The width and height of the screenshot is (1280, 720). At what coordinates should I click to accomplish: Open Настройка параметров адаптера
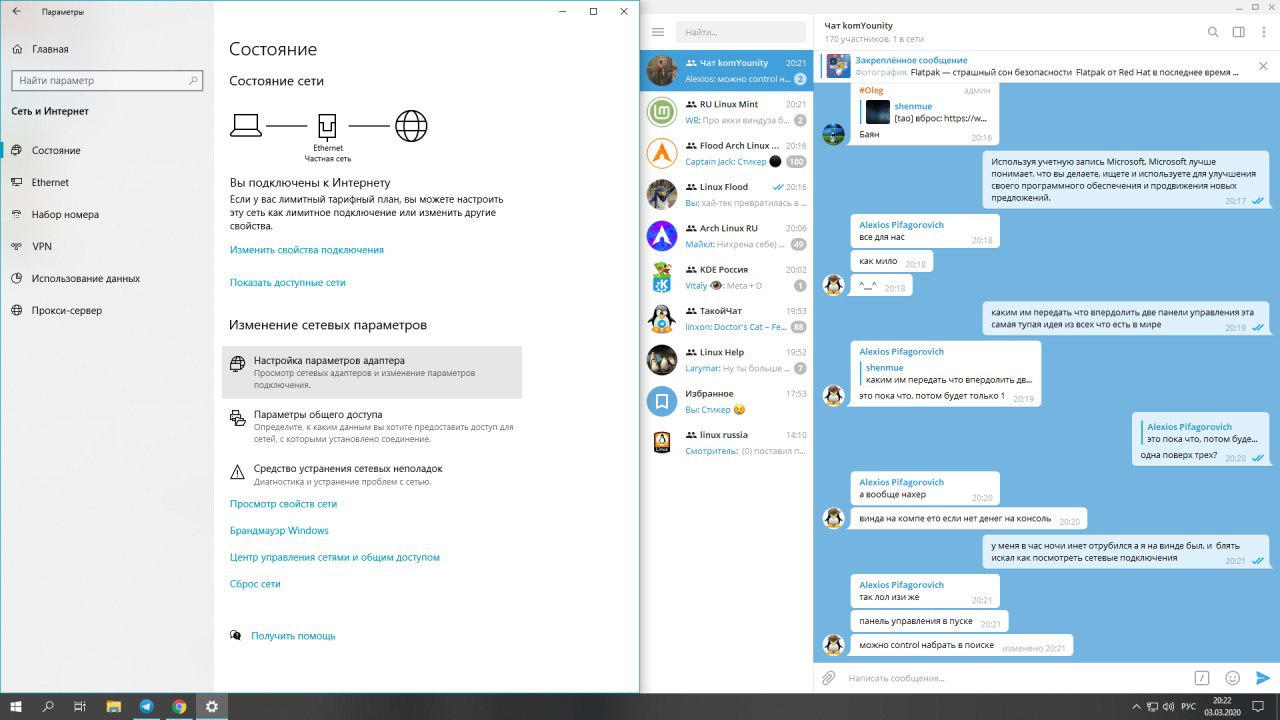(x=372, y=372)
